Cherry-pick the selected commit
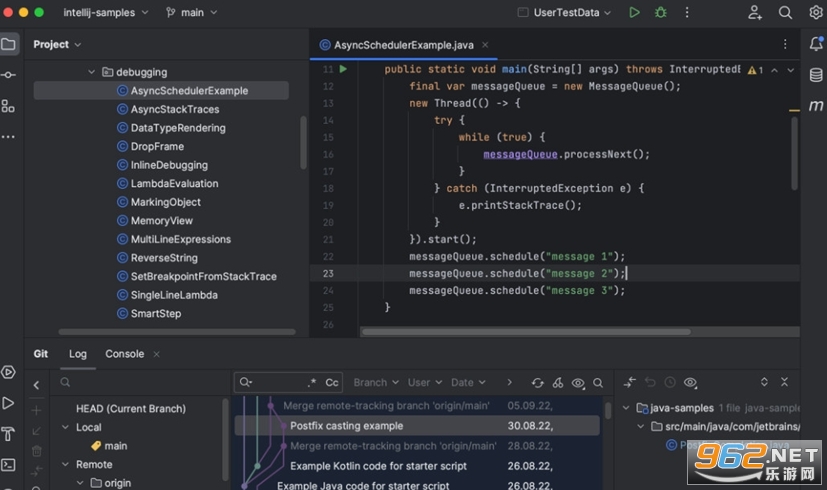827x490 pixels. (x=558, y=383)
